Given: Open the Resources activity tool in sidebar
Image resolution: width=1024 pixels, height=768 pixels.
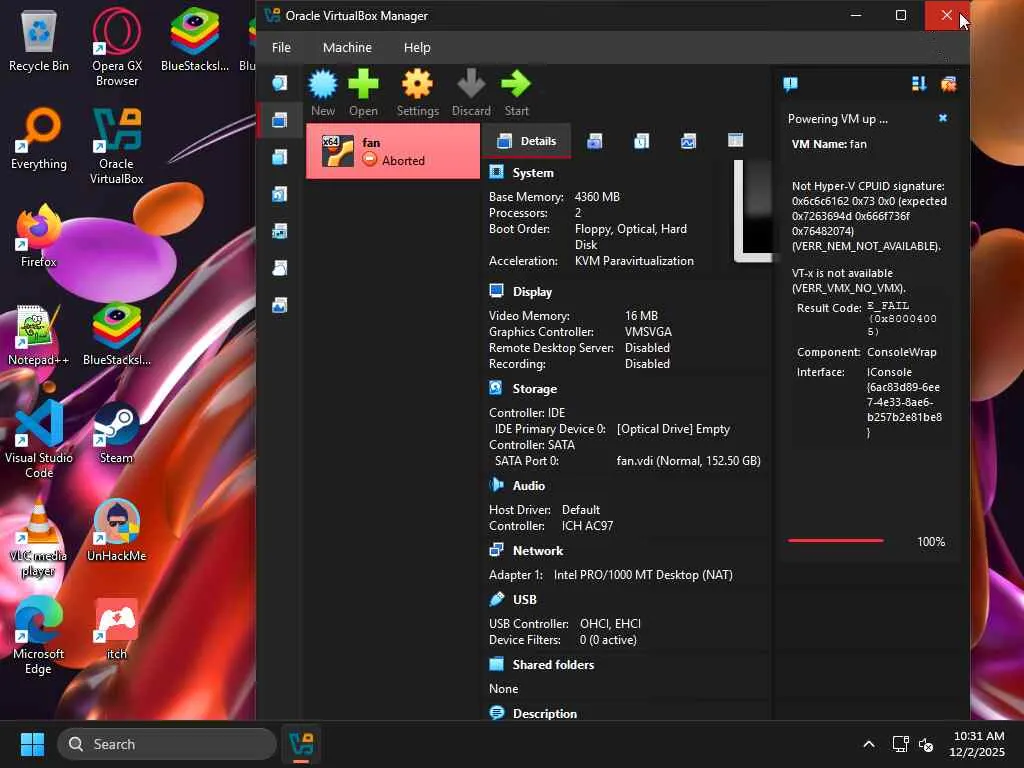Looking at the screenshot, I should [x=280, y=305].
